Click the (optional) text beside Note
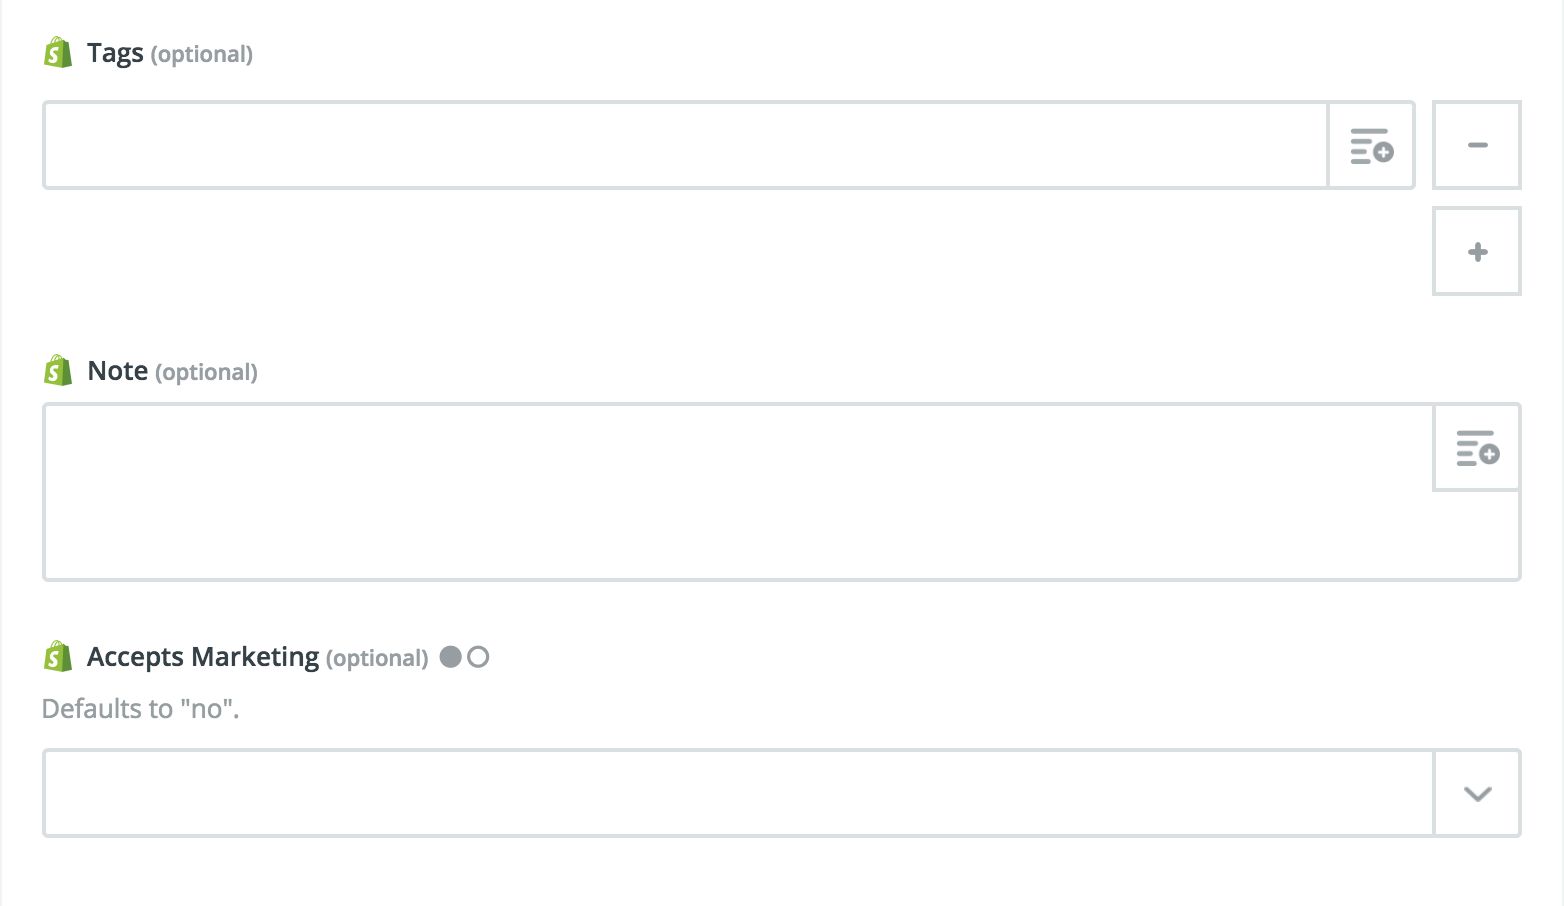1564x906 pixels. pyautogui.click(x=206, y=372)
